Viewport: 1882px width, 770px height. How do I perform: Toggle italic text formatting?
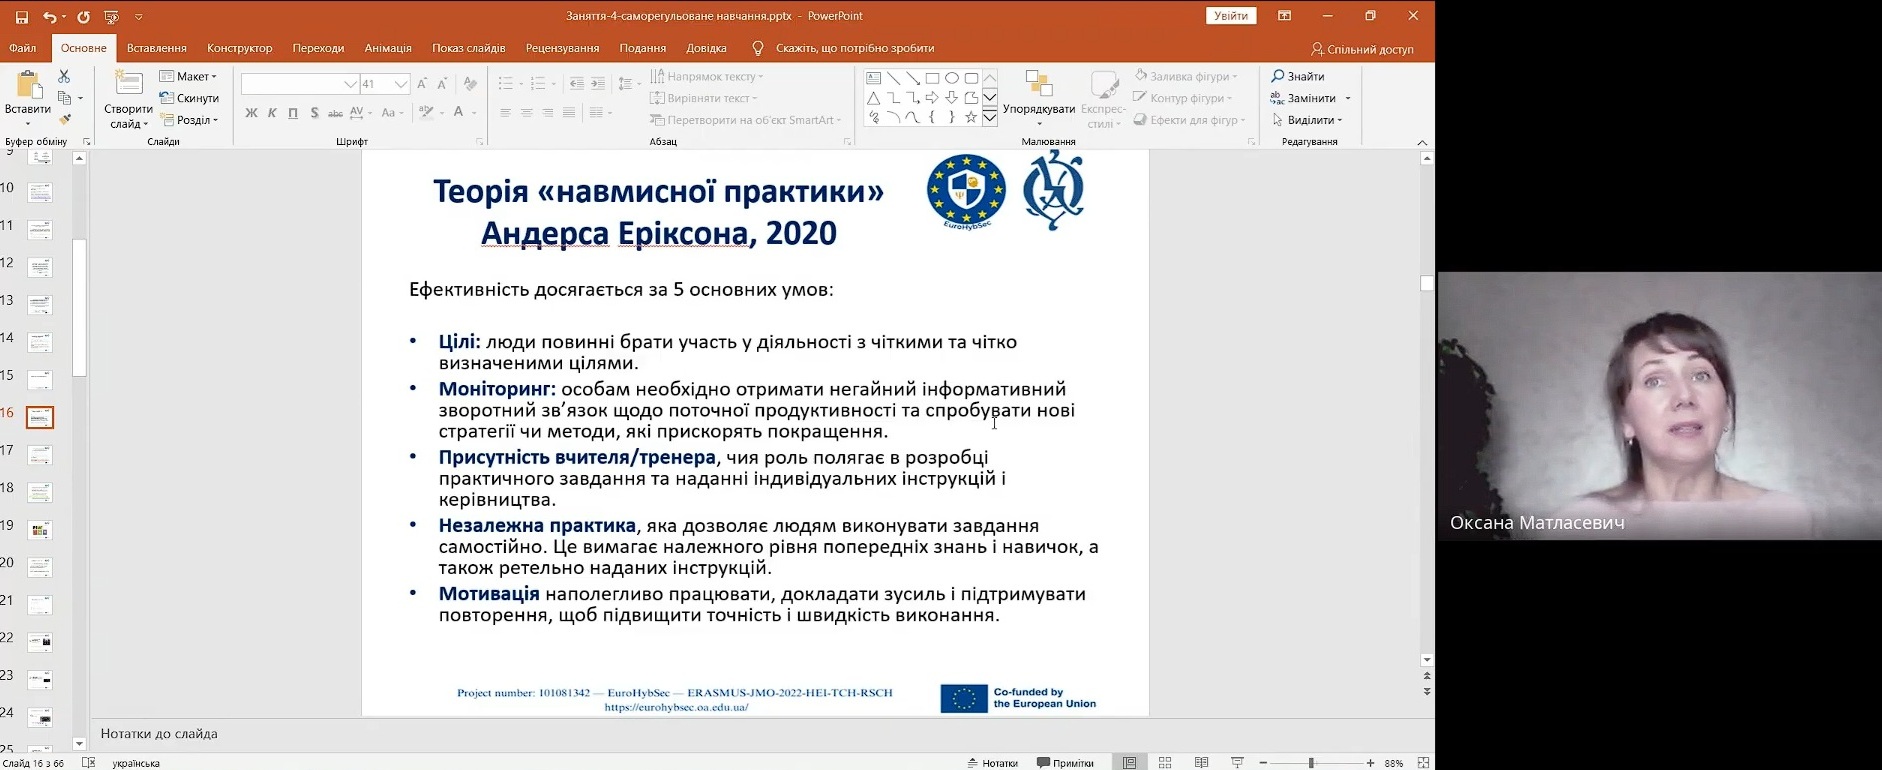(x=272, y=113)
